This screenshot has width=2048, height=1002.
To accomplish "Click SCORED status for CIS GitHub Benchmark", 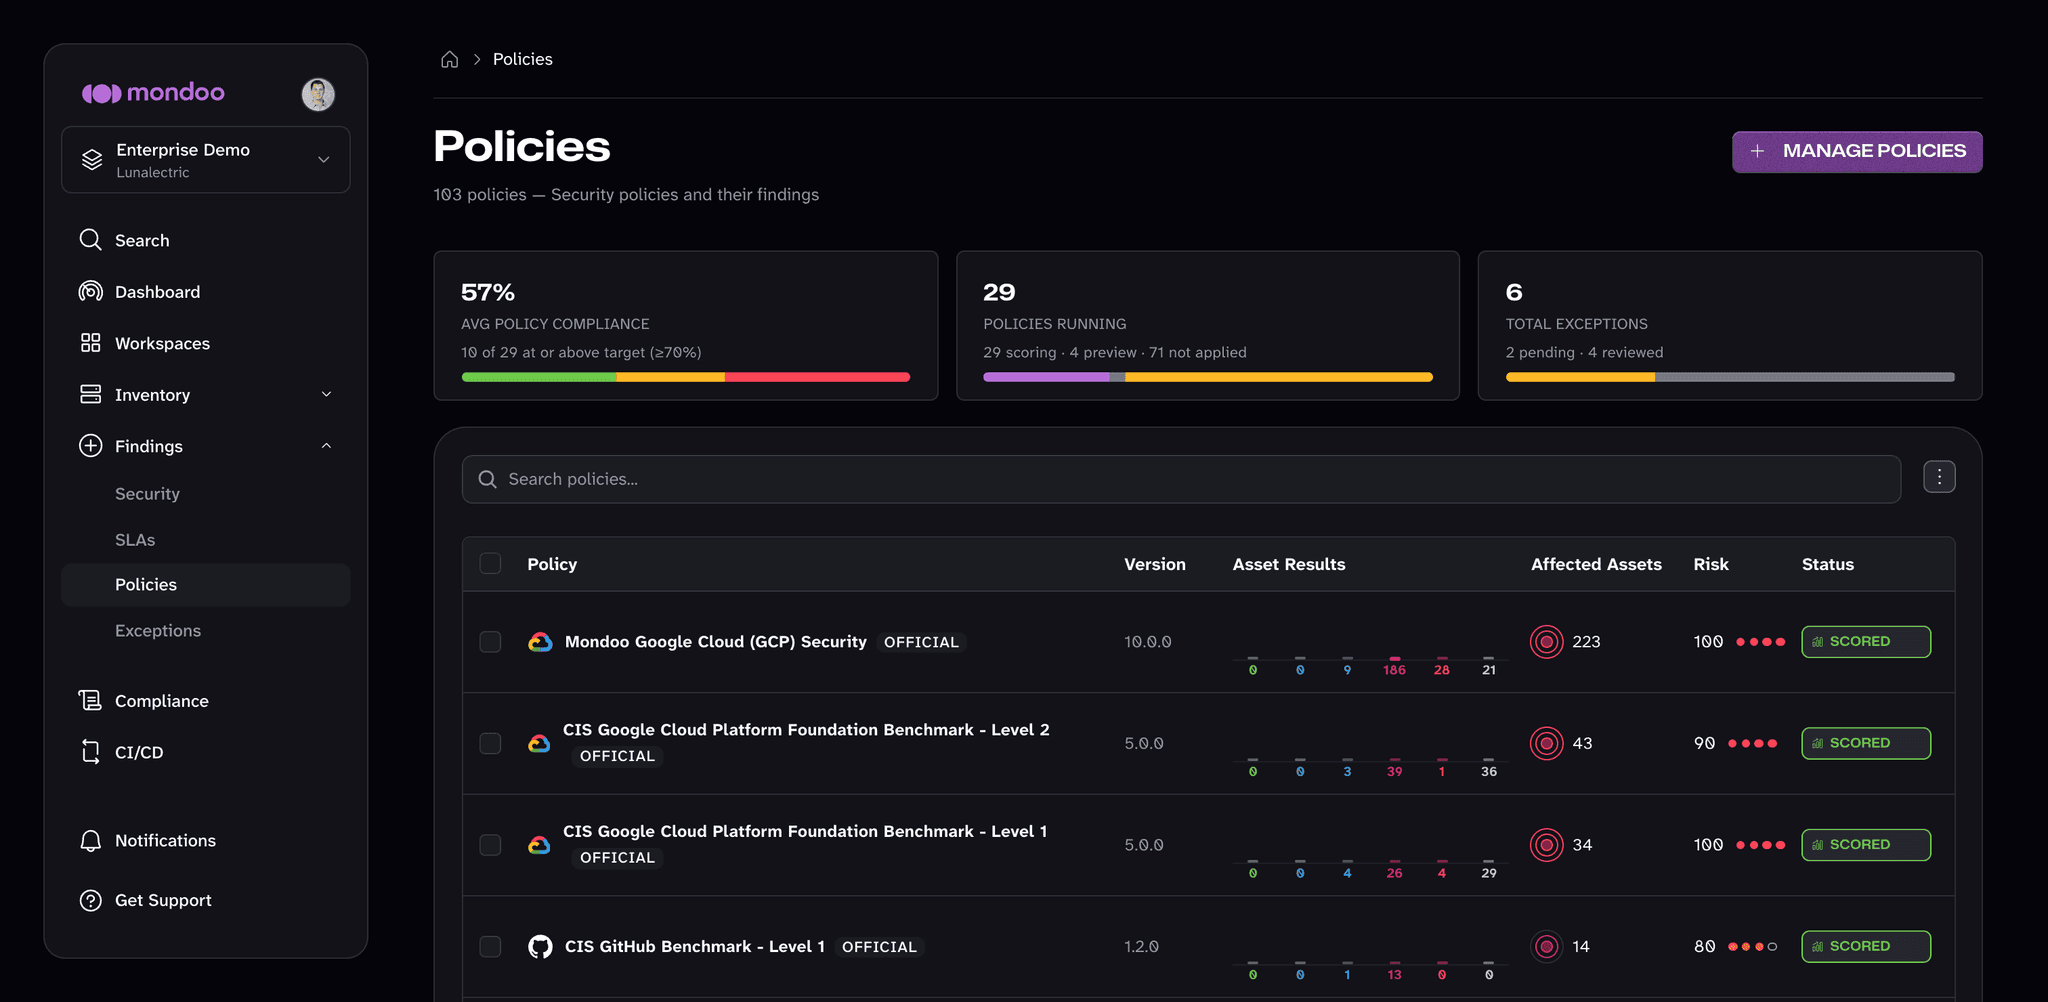I will [x=1866, y=947].
